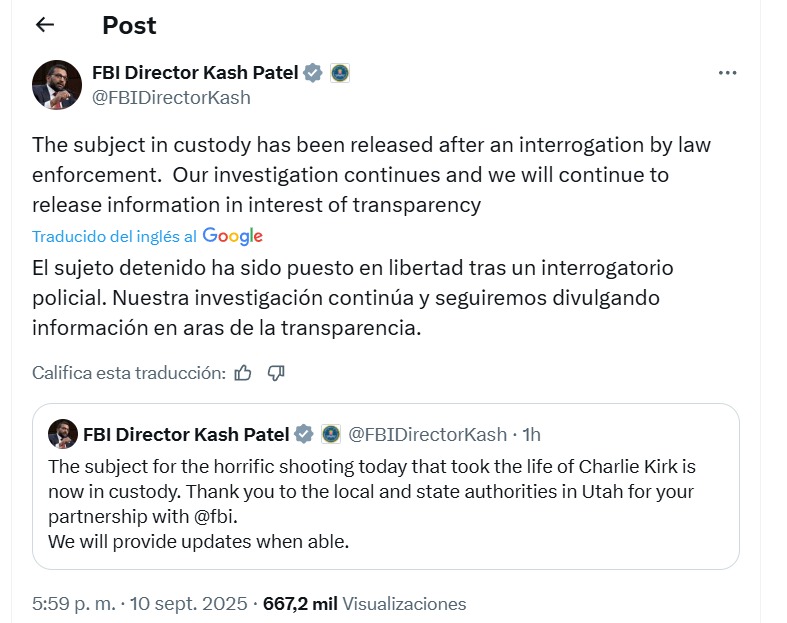View the 667,2 mil Visualizaciones count

pos(364,603)
